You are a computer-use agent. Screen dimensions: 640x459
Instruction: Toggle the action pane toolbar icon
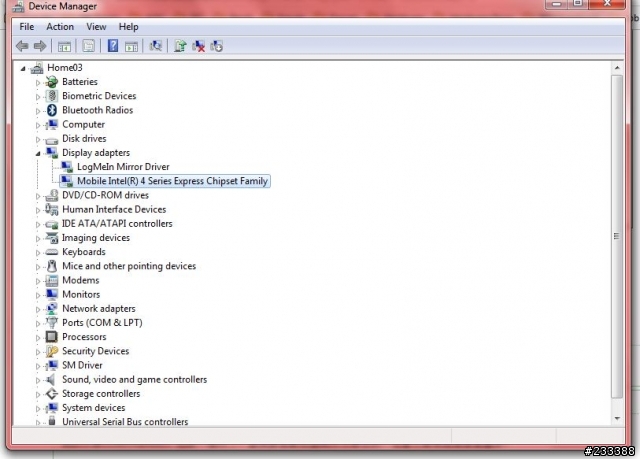coord(131,47)
